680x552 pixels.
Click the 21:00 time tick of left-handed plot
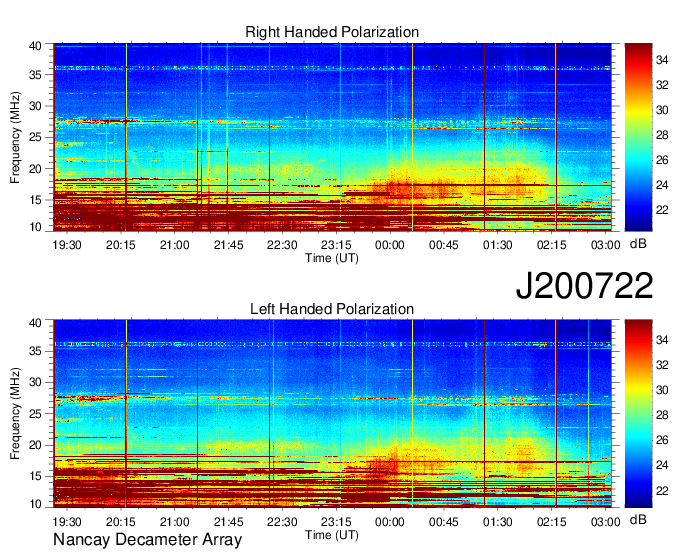pos(174,521)
